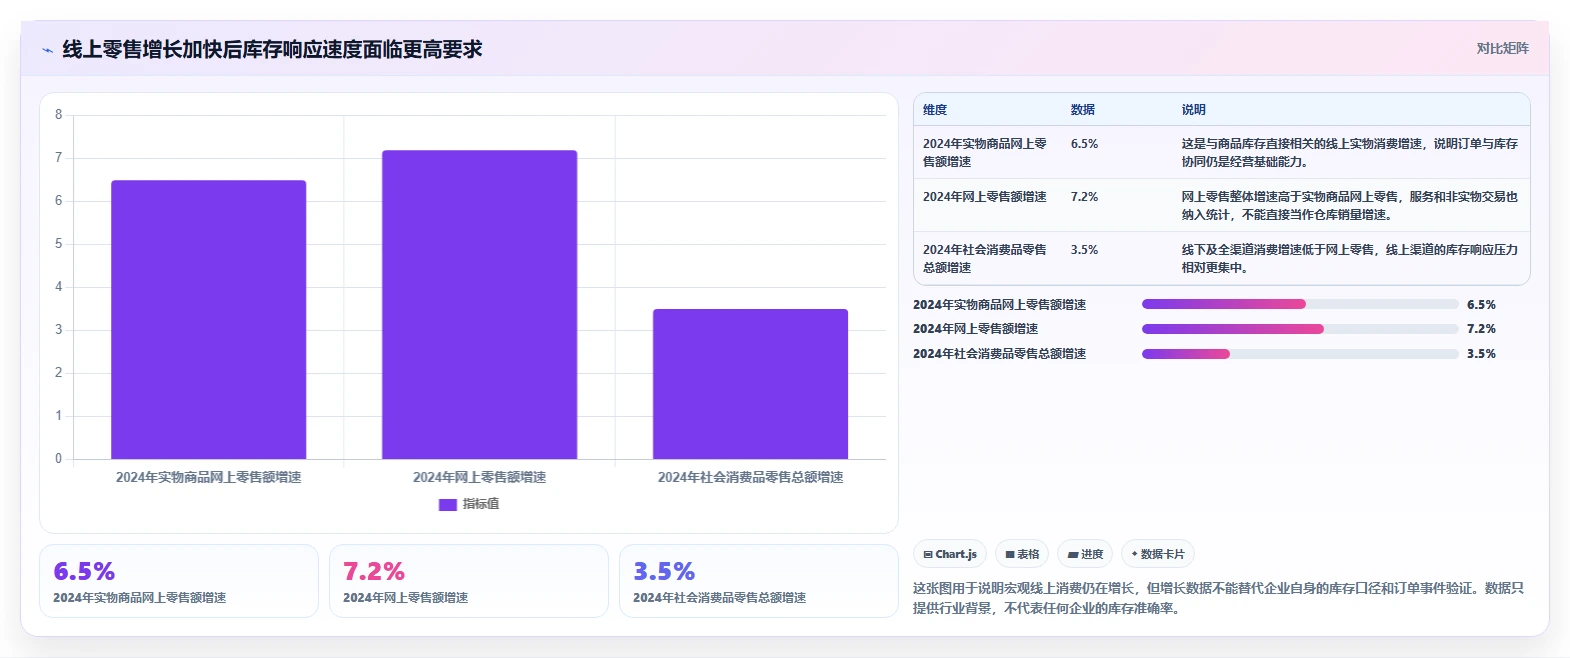Screen dimensions: 1570x658
Task: Click the description starting 线下及全渠道消费增速
Action: pos(1350,258)
